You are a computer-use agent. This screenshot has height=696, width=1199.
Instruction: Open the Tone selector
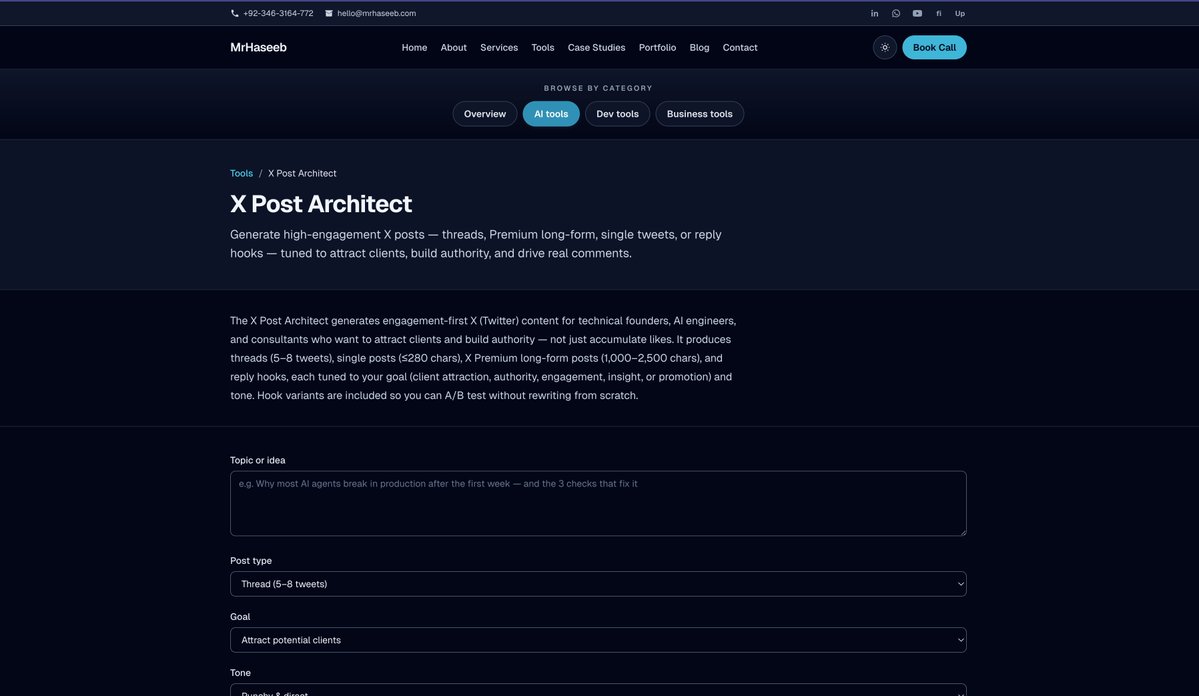(598, 691)
